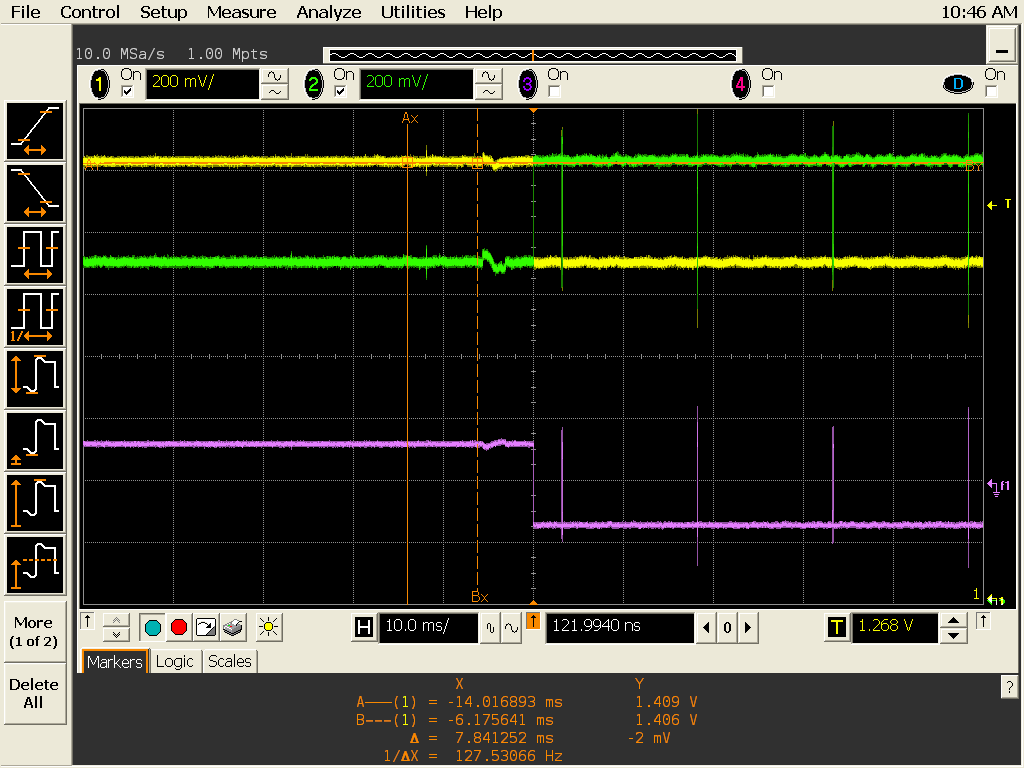Select the V top threshold measurement icon
This screenshot has height=768, width=1024.
tap(35, 565)
